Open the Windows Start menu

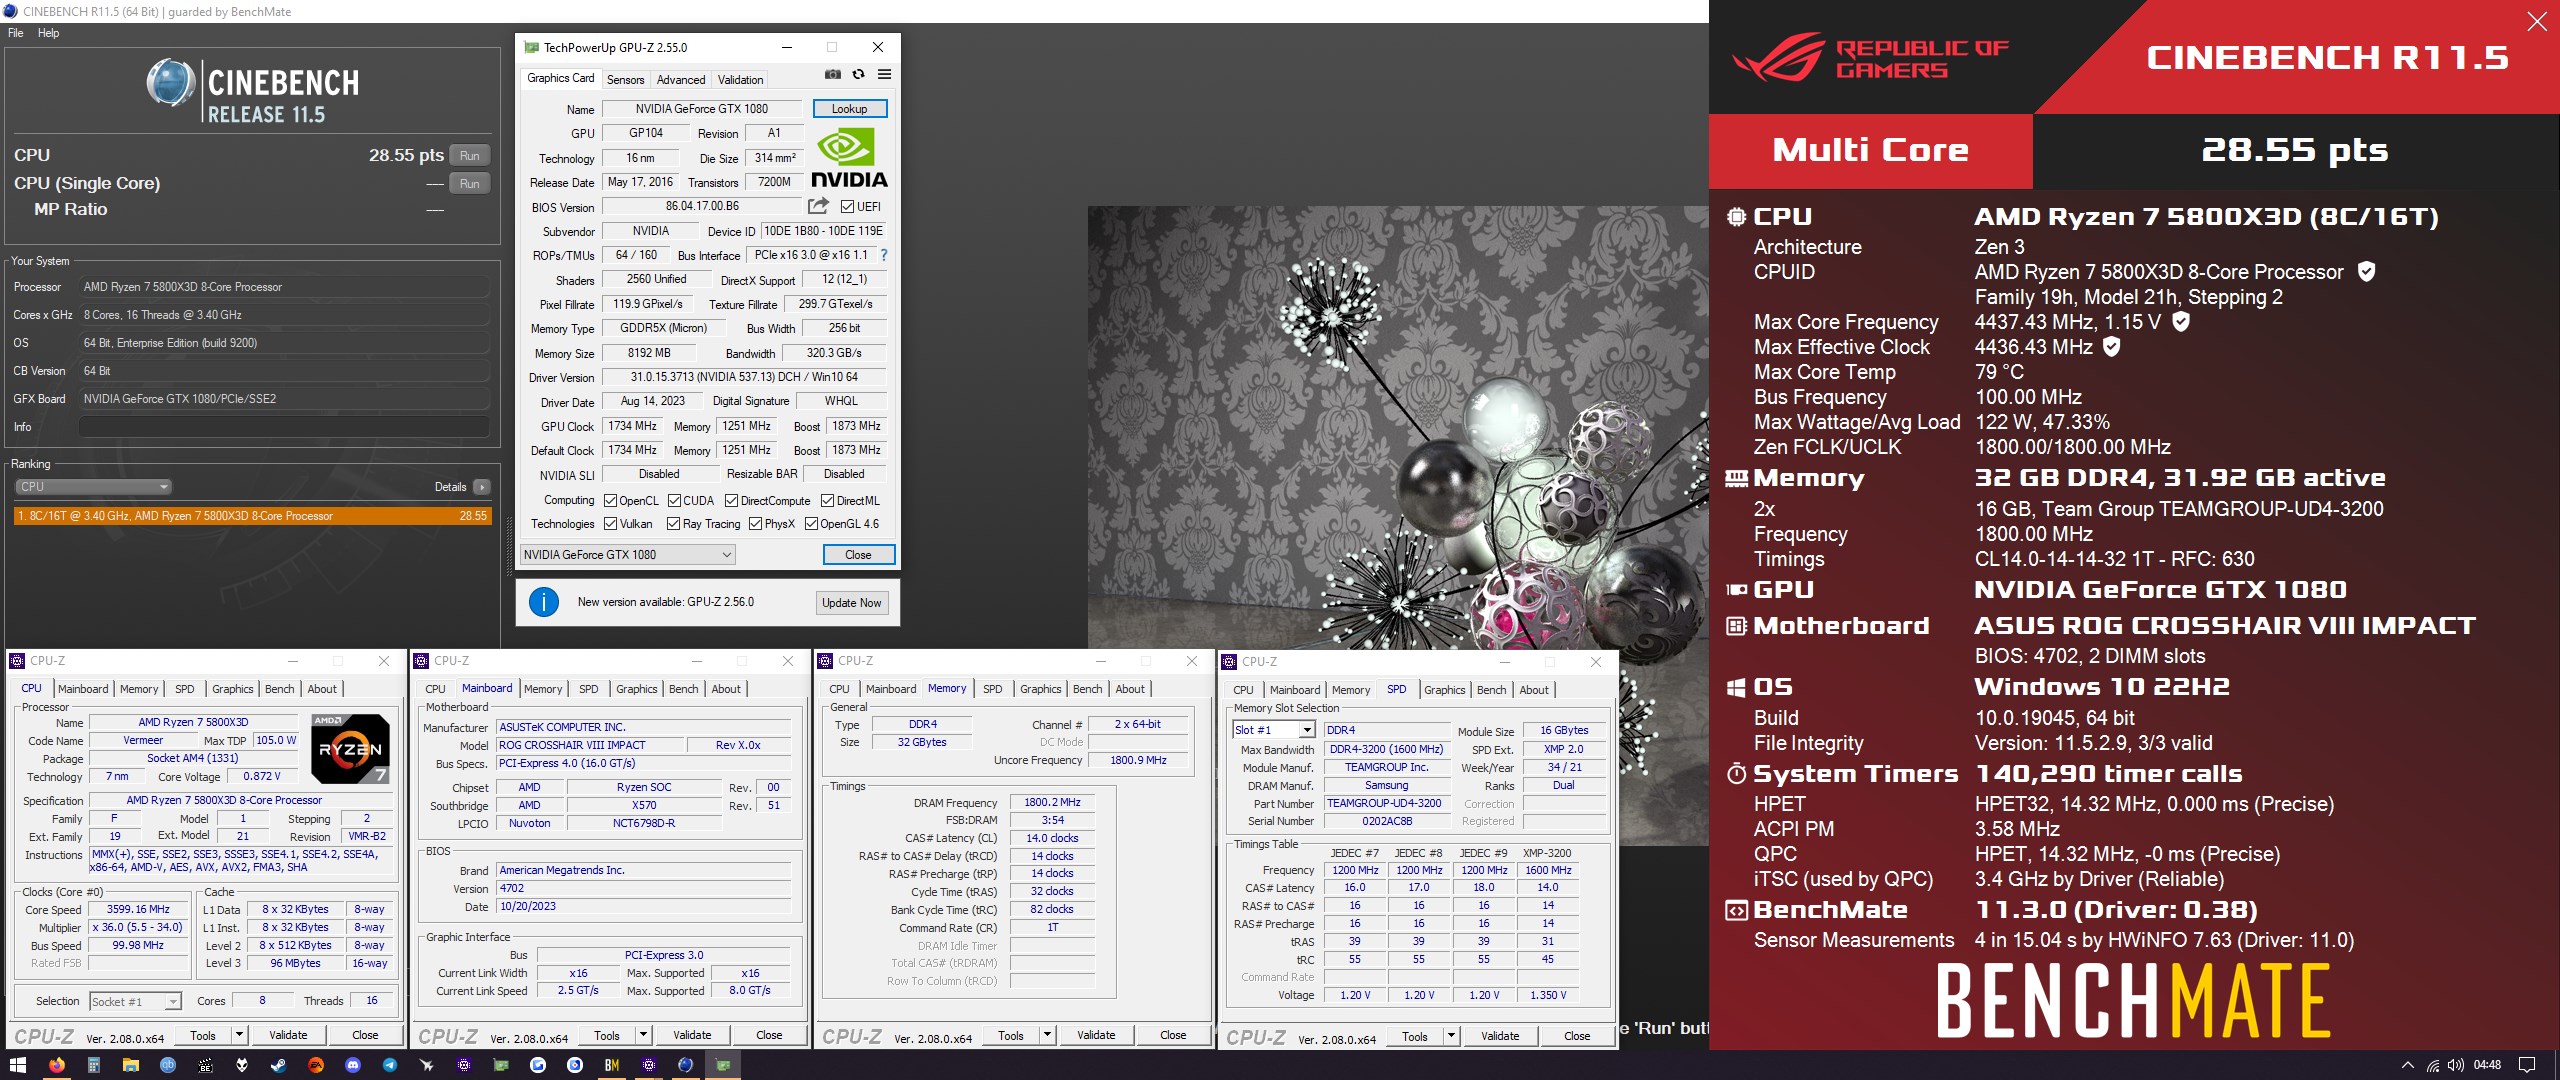18,1065
